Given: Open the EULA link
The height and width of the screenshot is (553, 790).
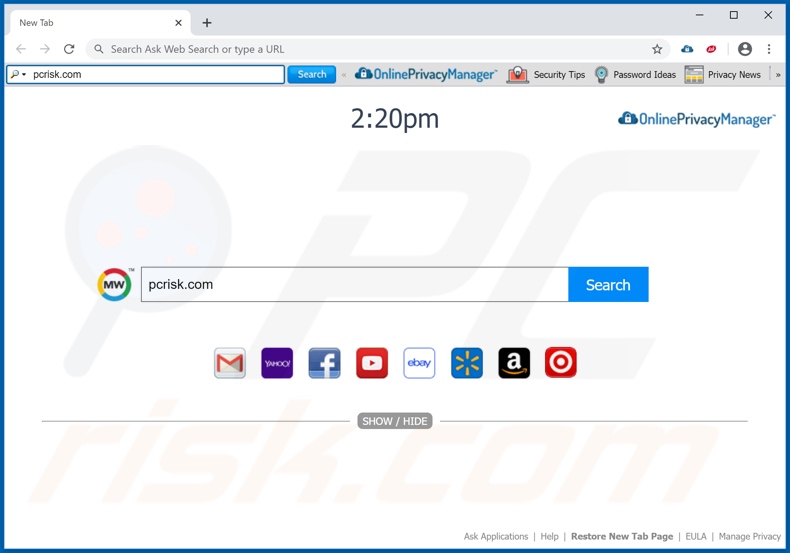Looking at the screenshot, I should point(696,536).
